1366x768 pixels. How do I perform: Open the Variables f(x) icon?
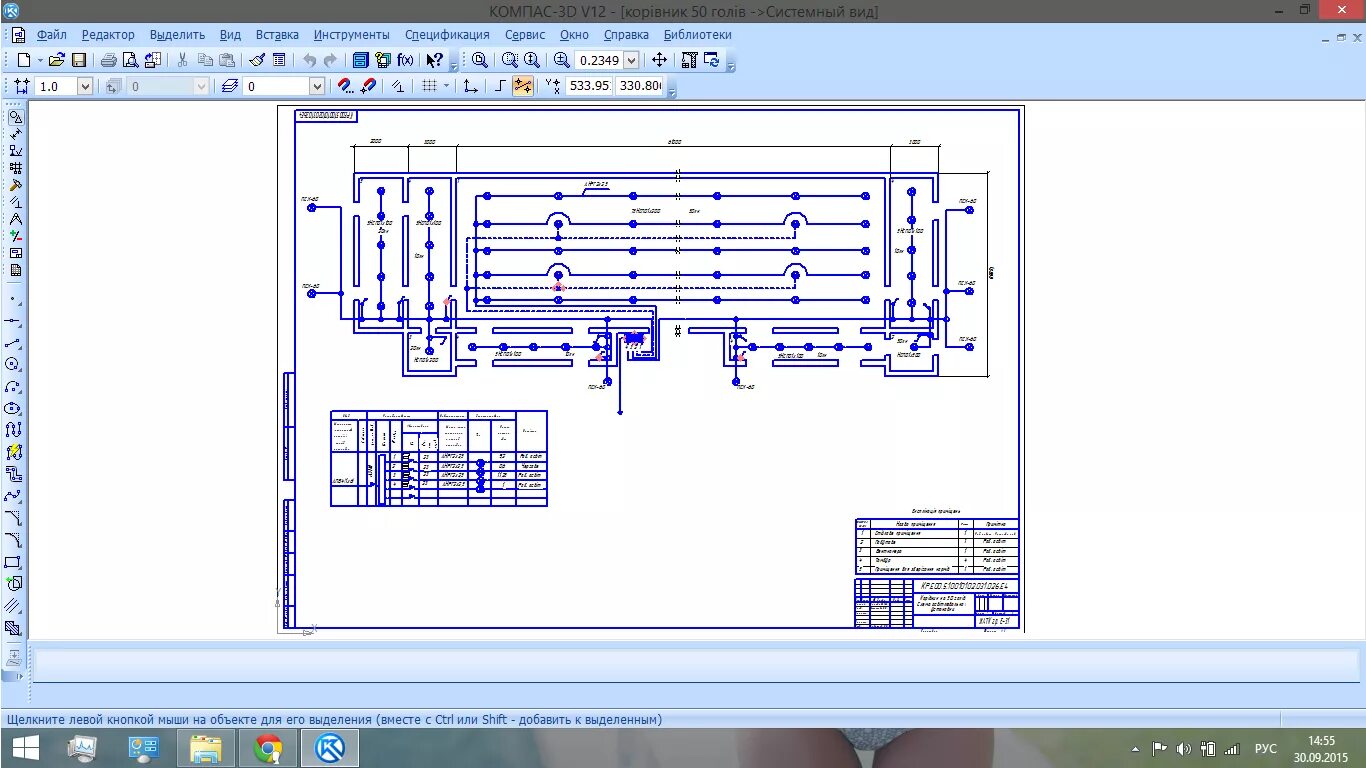tap(405, 60)
